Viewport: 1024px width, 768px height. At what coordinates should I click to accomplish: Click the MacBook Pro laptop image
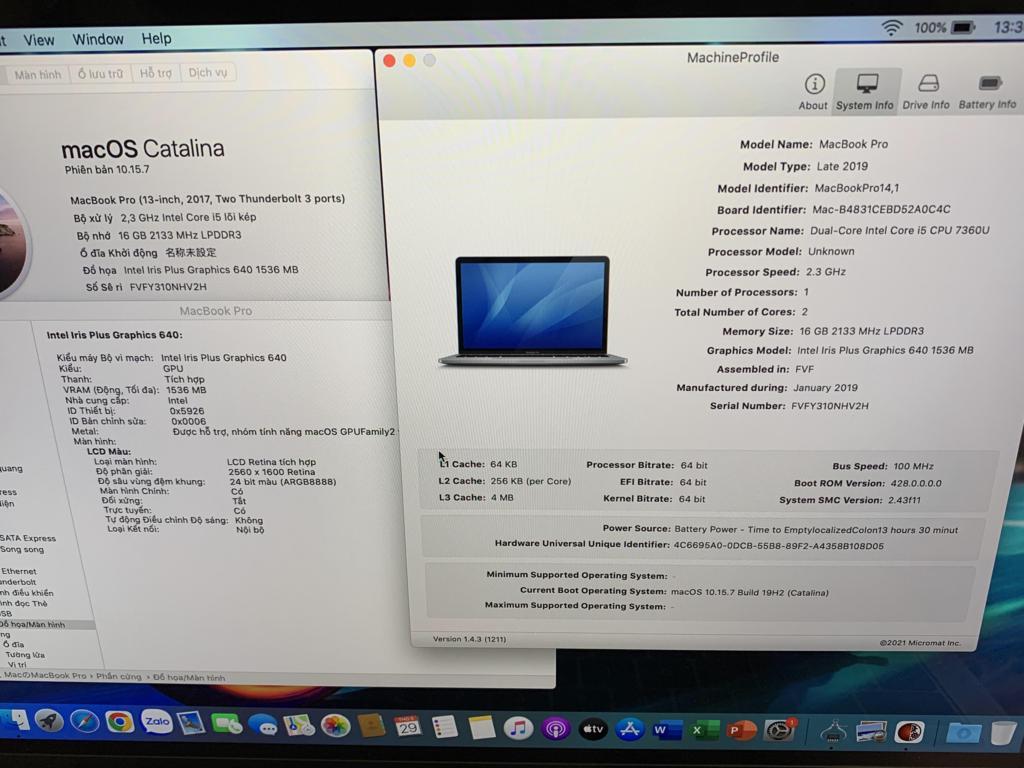(x=532, y=311)
